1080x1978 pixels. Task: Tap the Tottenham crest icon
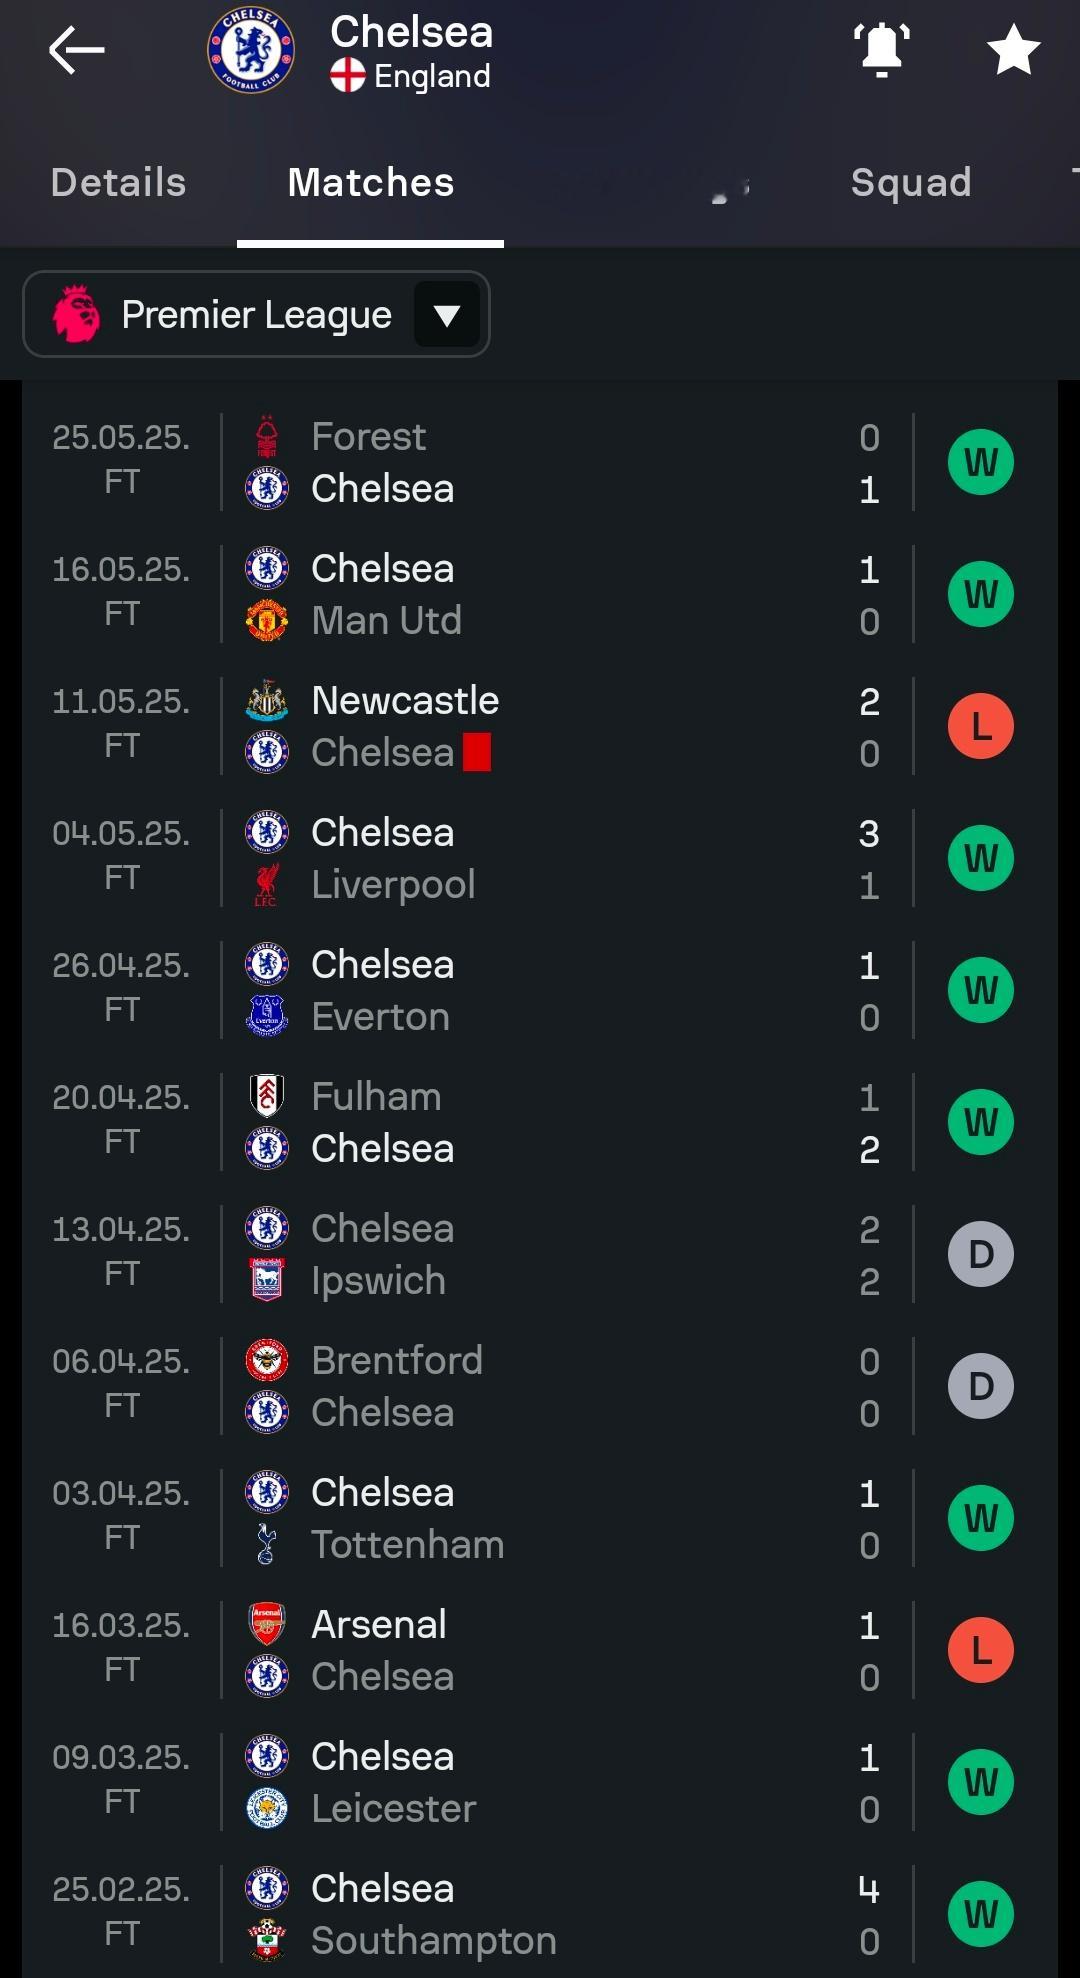click(x=267, y=1545)
